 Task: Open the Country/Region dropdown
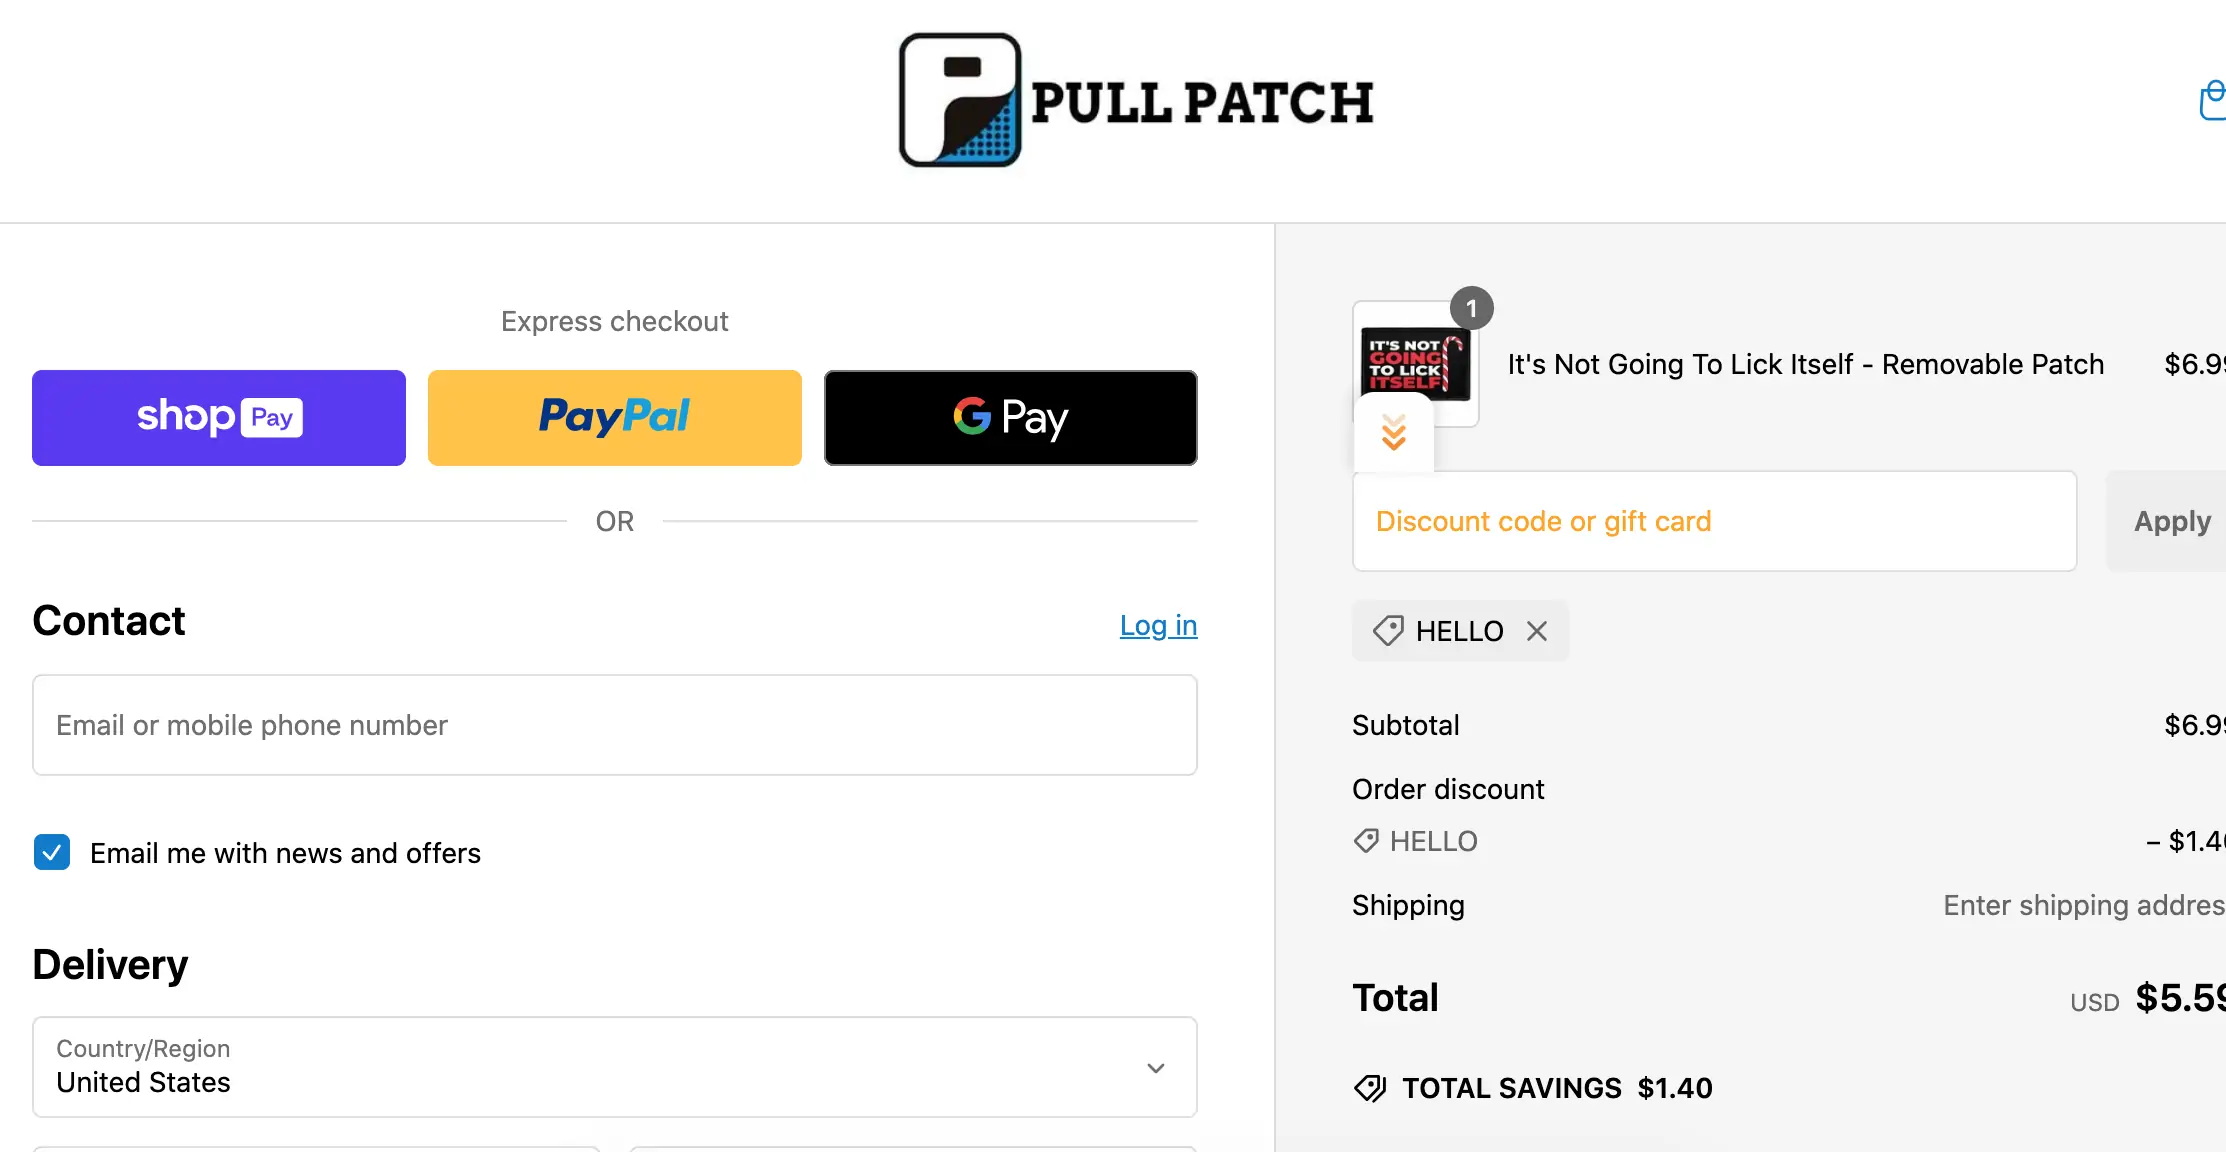(x=615, y=1067)
